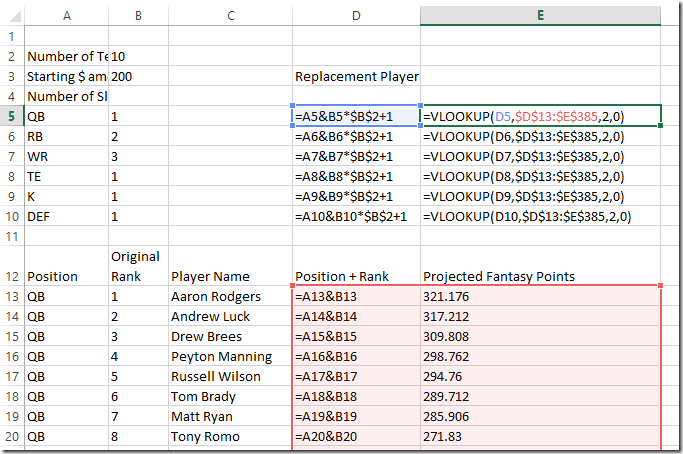Image resolution: width=683 pixels, height=454 pixels.
Task: Click formula cell =A5&B5*$B$2+1
Action: [356, 116]
